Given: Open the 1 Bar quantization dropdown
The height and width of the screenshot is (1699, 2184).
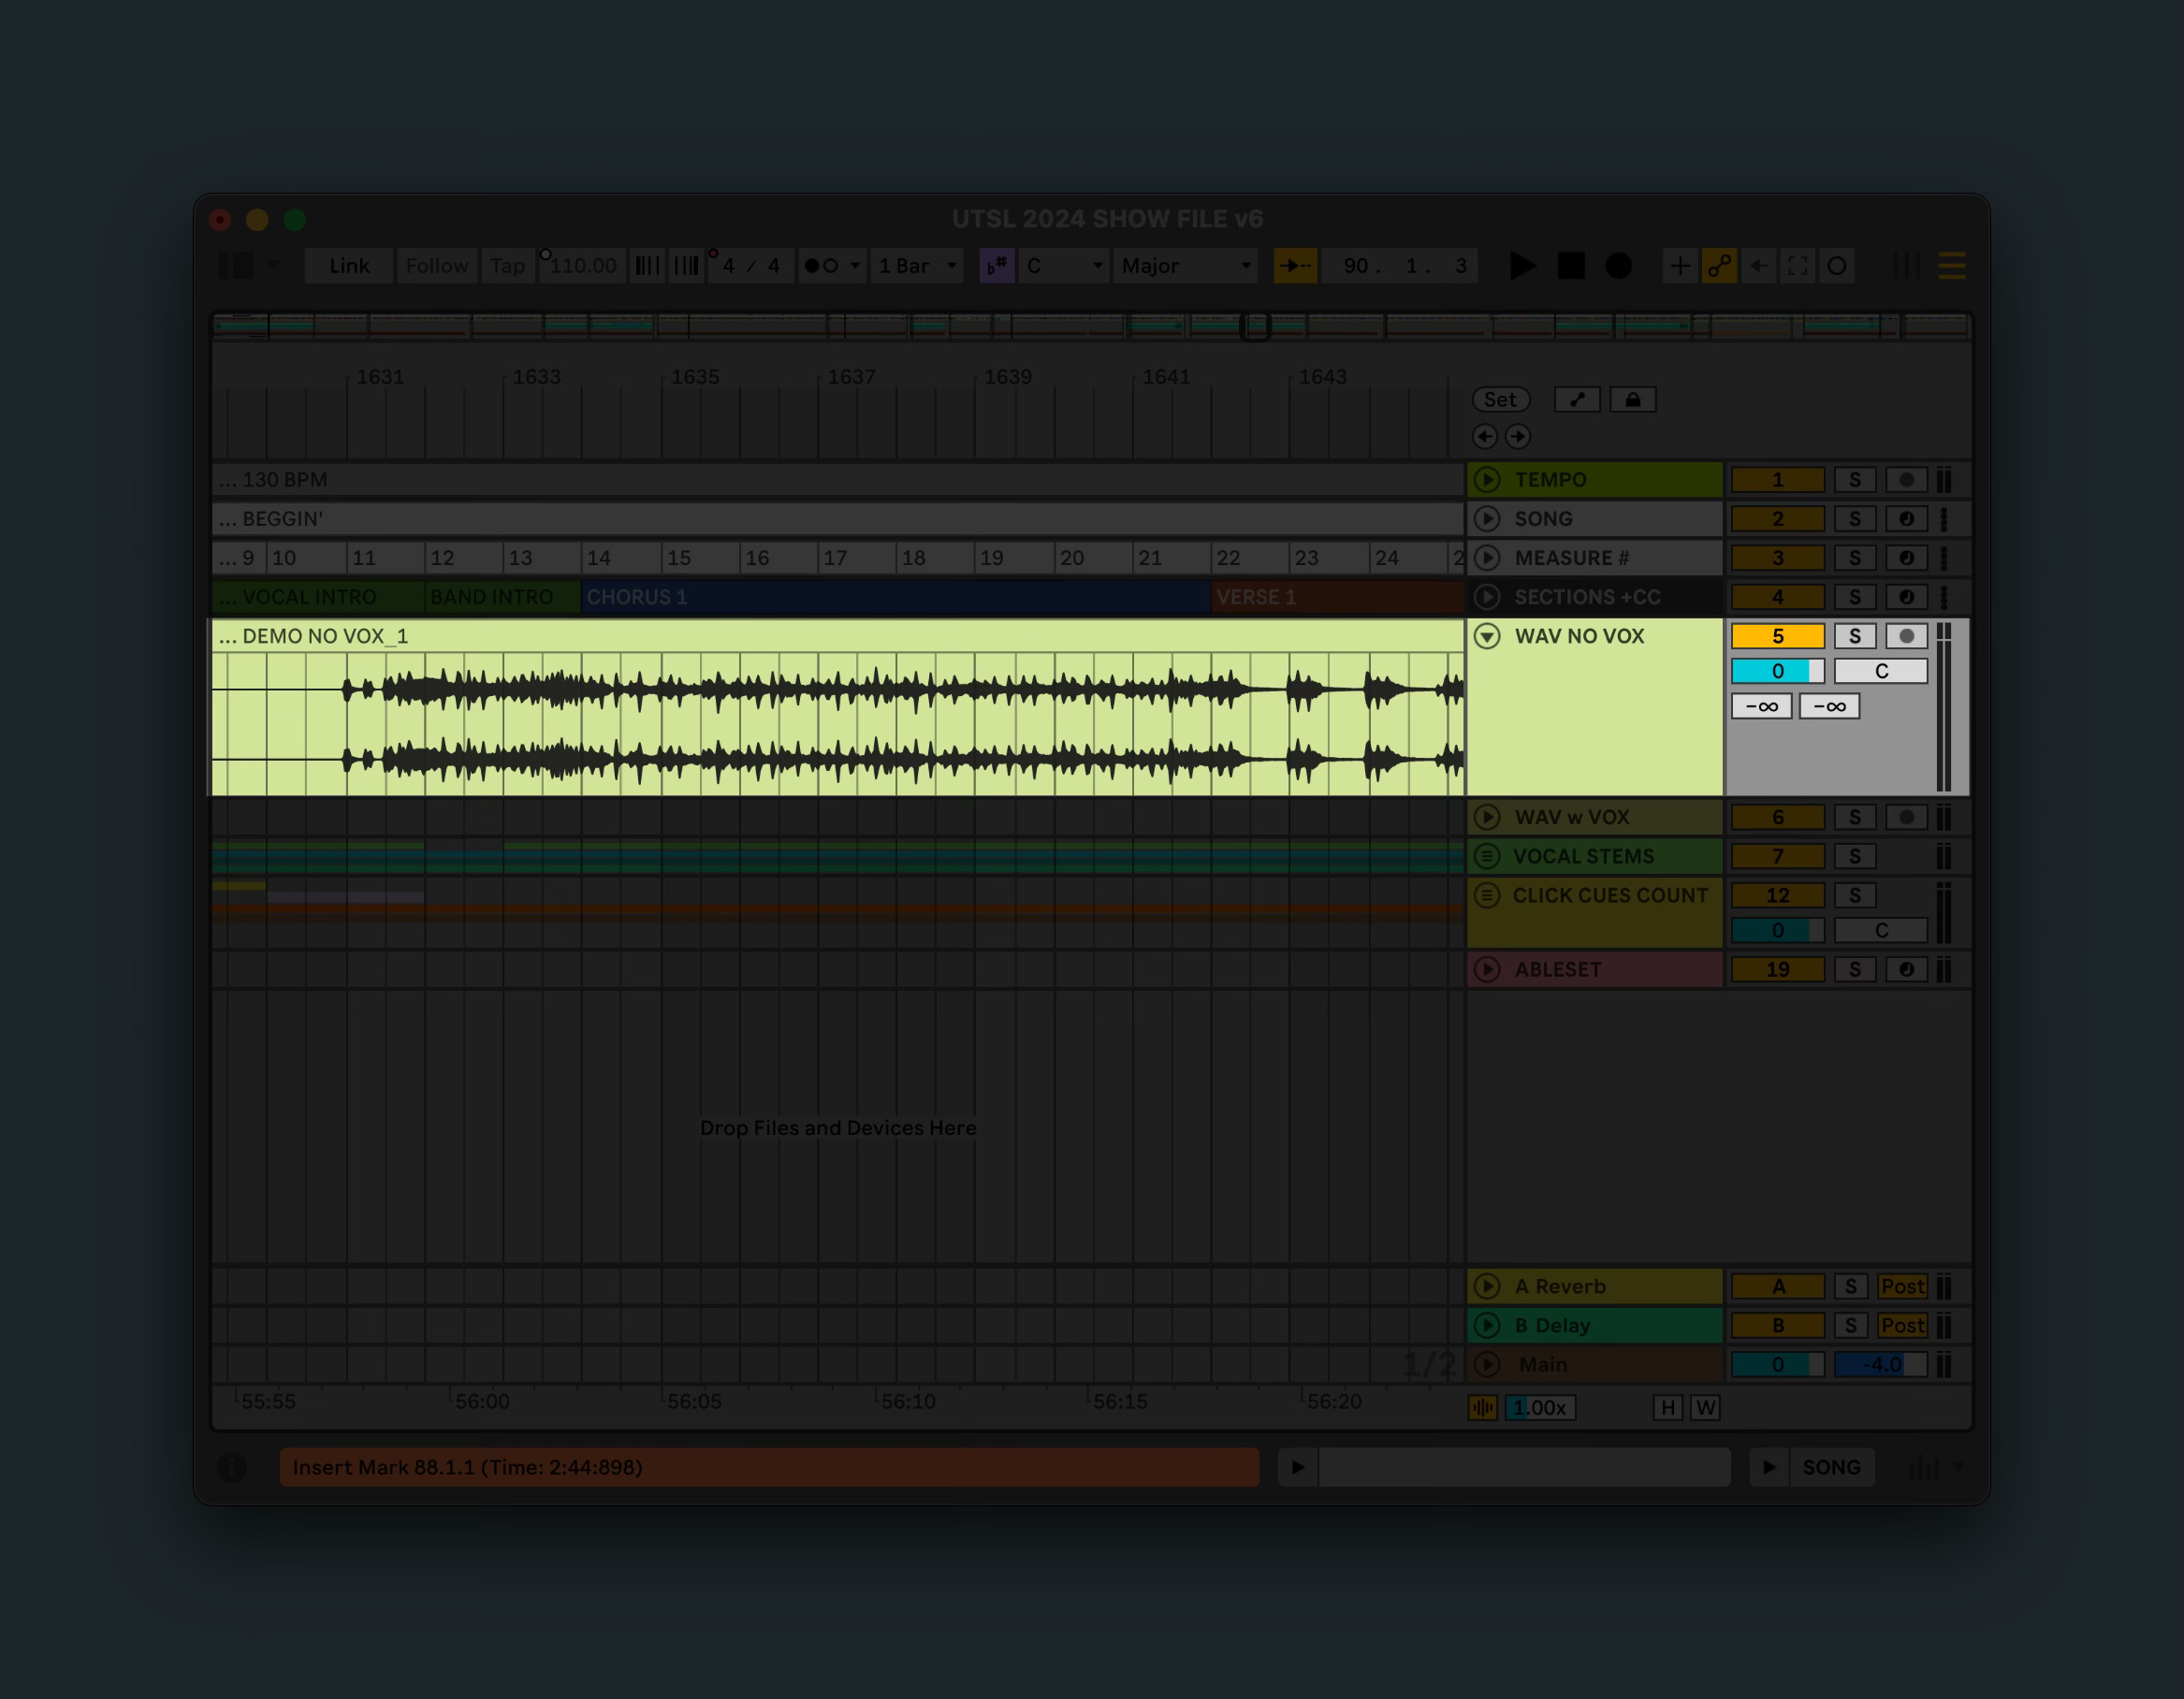Looking at the screenshot, I should pos(917,266).
